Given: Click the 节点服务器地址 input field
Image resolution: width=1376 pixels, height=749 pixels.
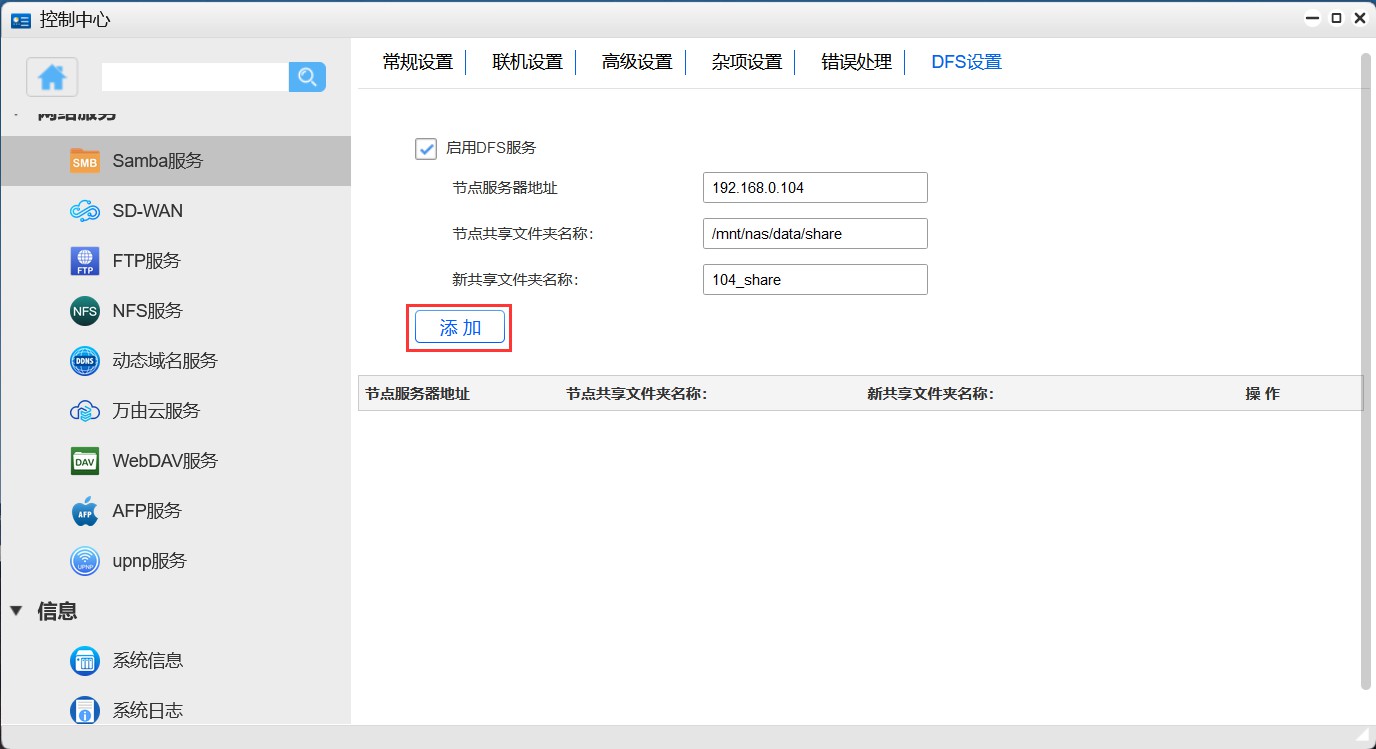Looking at the screenshot, I should click(x=815, y=188).
